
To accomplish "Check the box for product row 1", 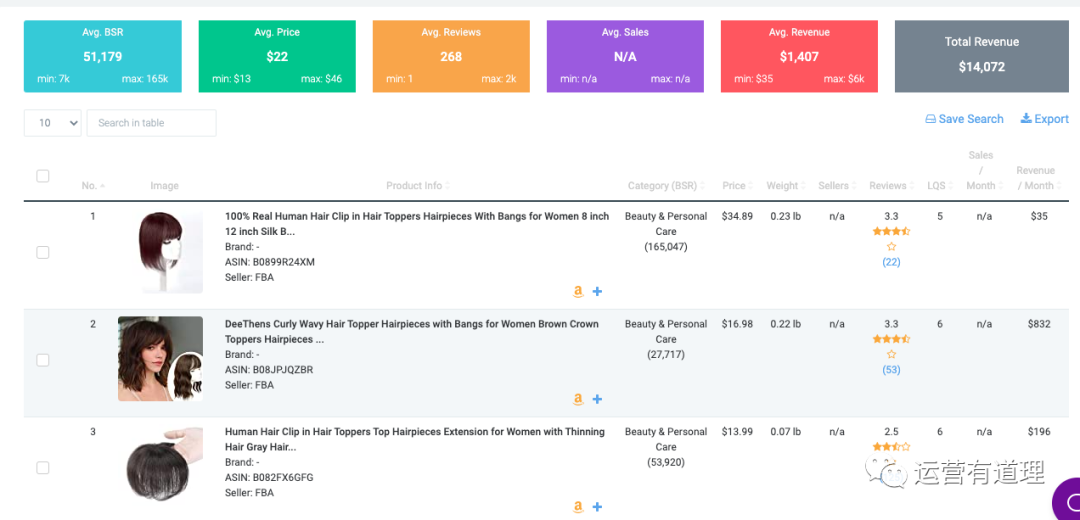I will pos(43,252).
